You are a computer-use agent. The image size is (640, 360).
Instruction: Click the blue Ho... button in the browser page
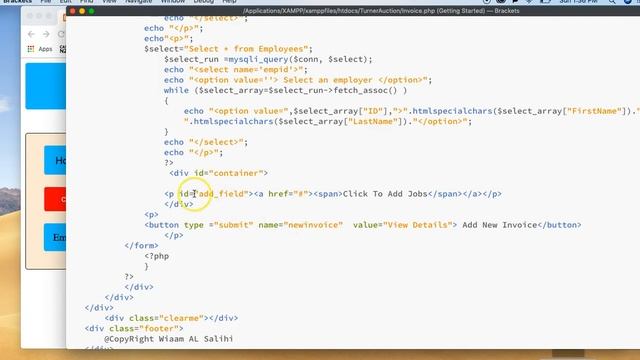(55, 160)
